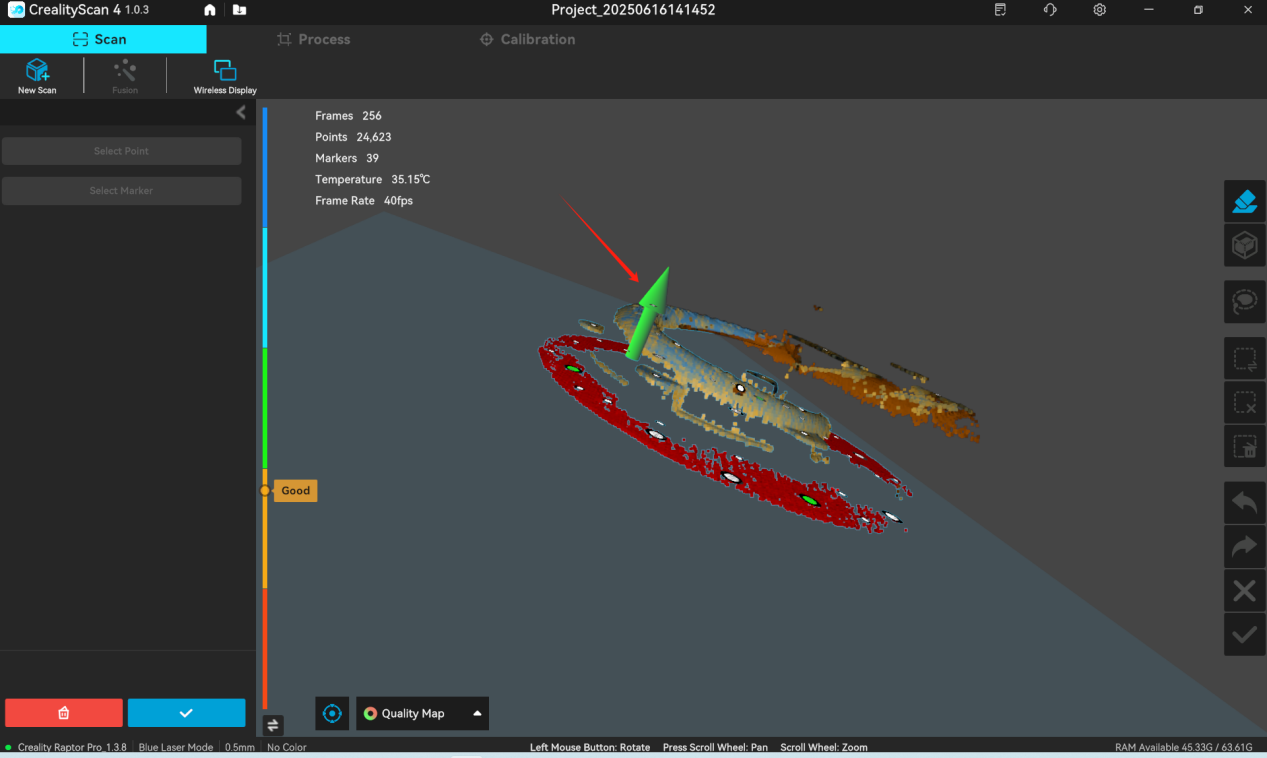Choose the lasso selection tool
Viewport: 1267px width, 758px height.
(1244, 301)
